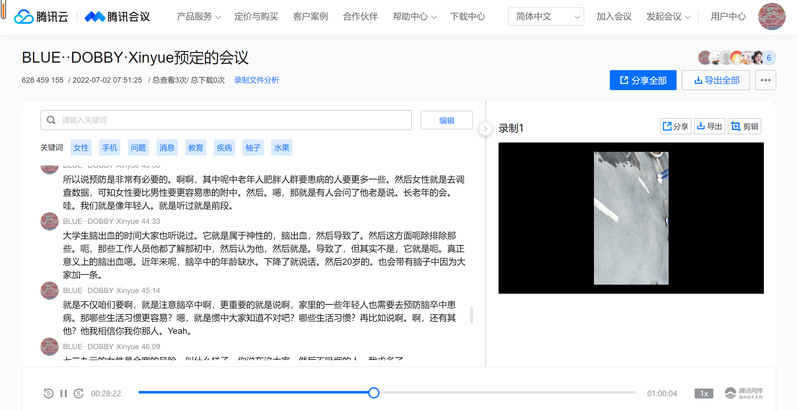The image size is (798, 410).
Task: Collapse the transcript panel with the chevron
Action: pyautogui.click(x=485, y=128)
